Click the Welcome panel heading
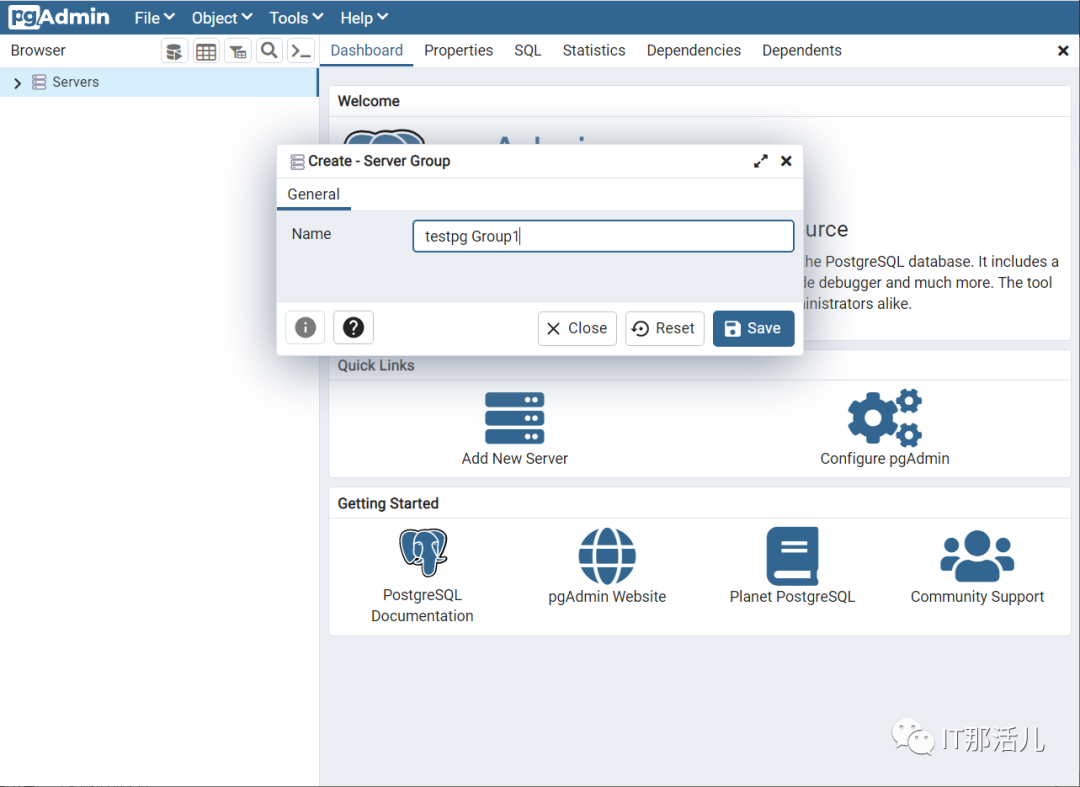This screenshot has height=787, width=1080. pyautogui.click(x=368, y=101)
